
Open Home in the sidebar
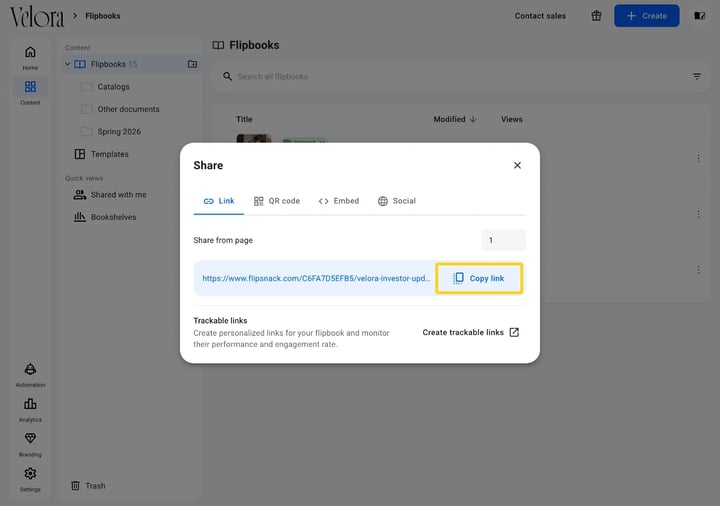click(x=30, y=57)
